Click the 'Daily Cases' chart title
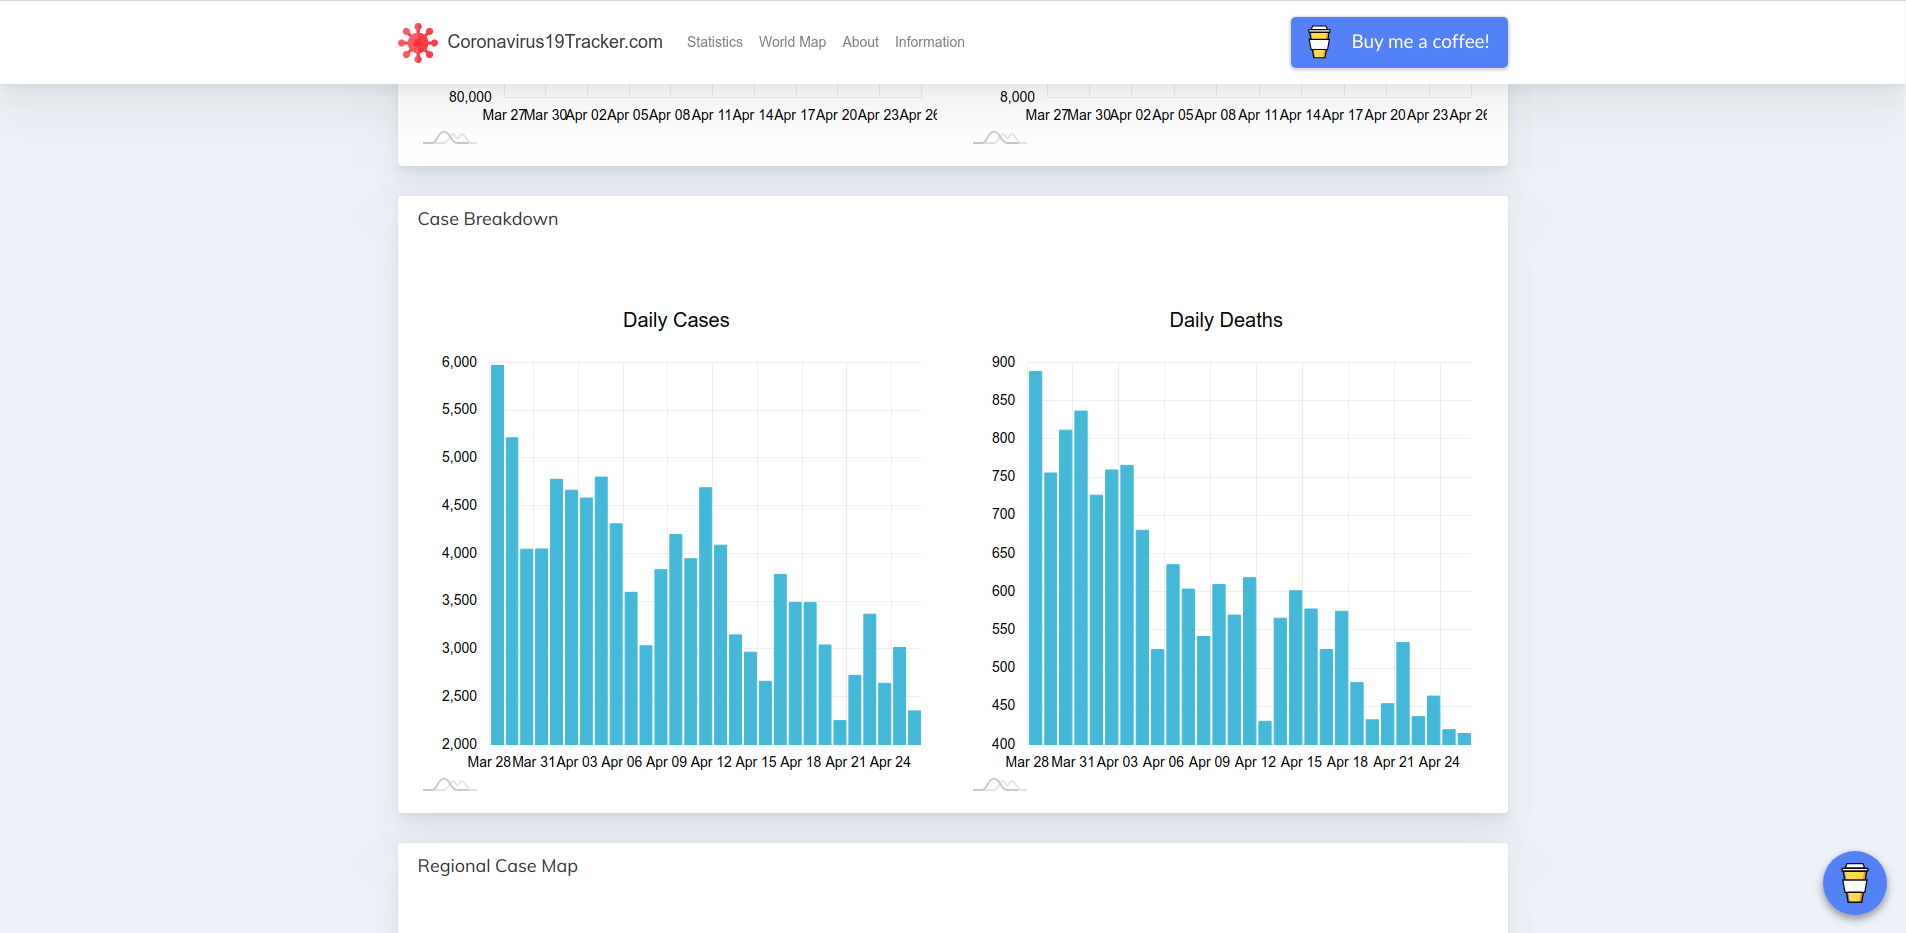Viewport: 1906px width, 933px height. point(676,320)
